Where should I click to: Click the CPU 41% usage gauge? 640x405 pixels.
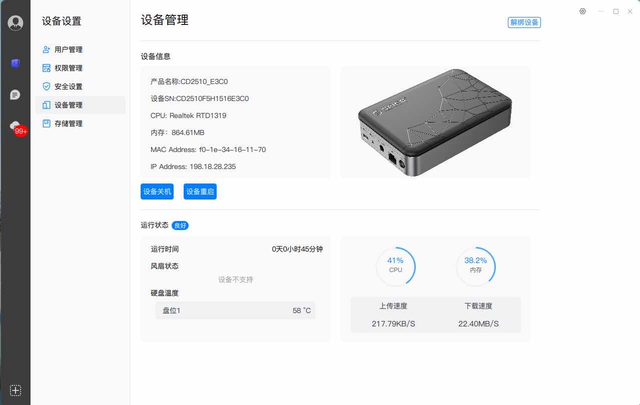click(x=396, y=266)
